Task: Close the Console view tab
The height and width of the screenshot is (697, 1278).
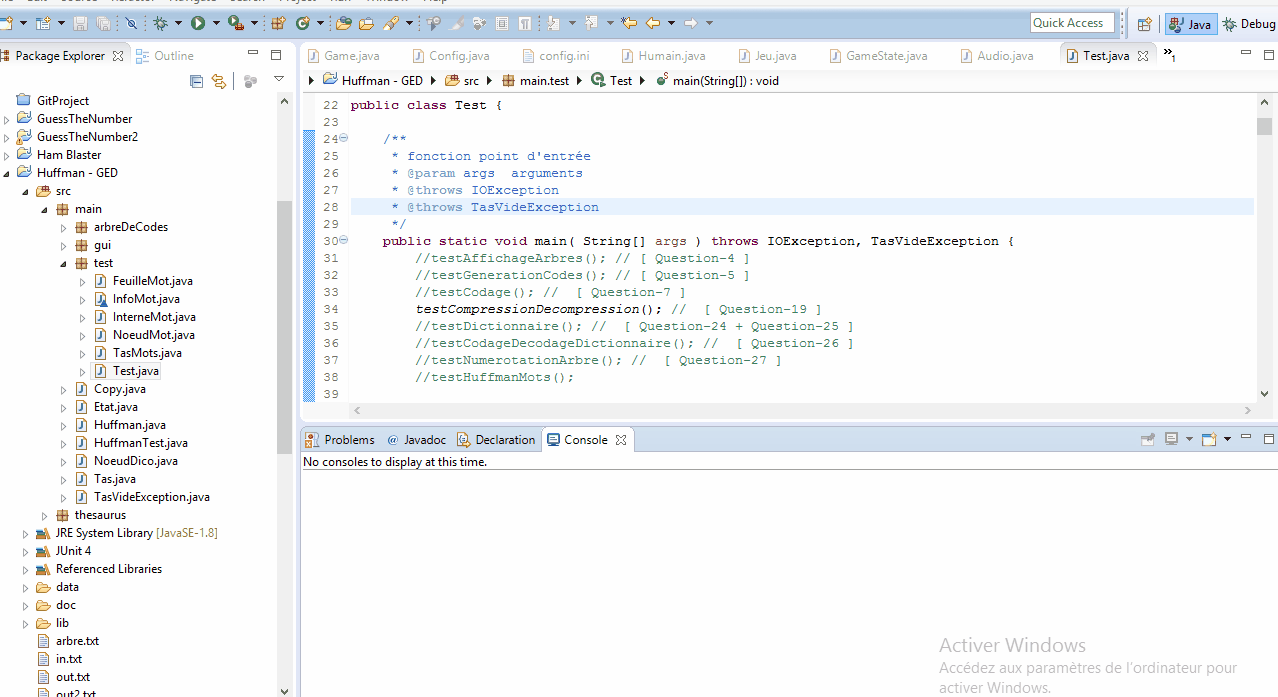Action: pos(620,440)
